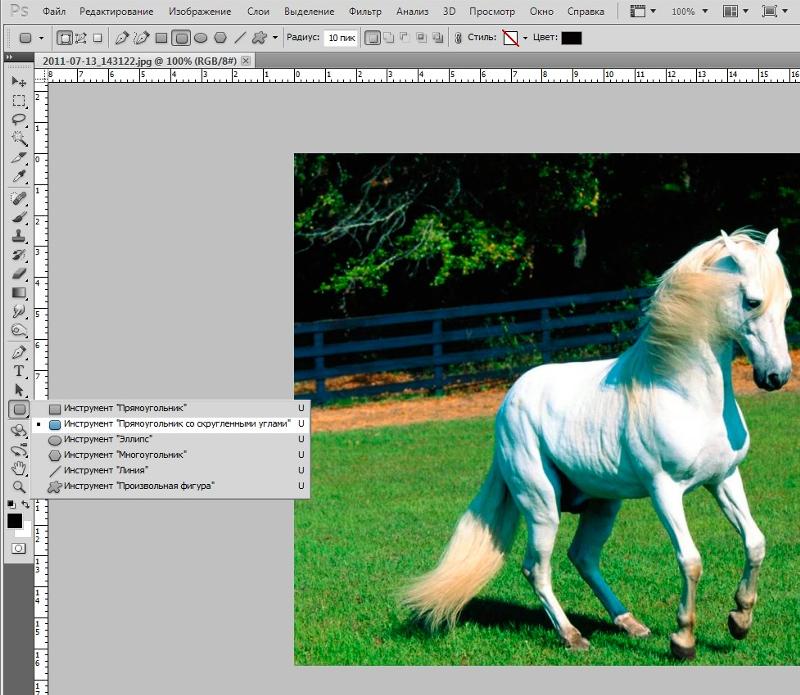The height and width of the screenshot is (695, 800).
Task: Open the Style picker dropdown arrow
Action: click(524, 38)
